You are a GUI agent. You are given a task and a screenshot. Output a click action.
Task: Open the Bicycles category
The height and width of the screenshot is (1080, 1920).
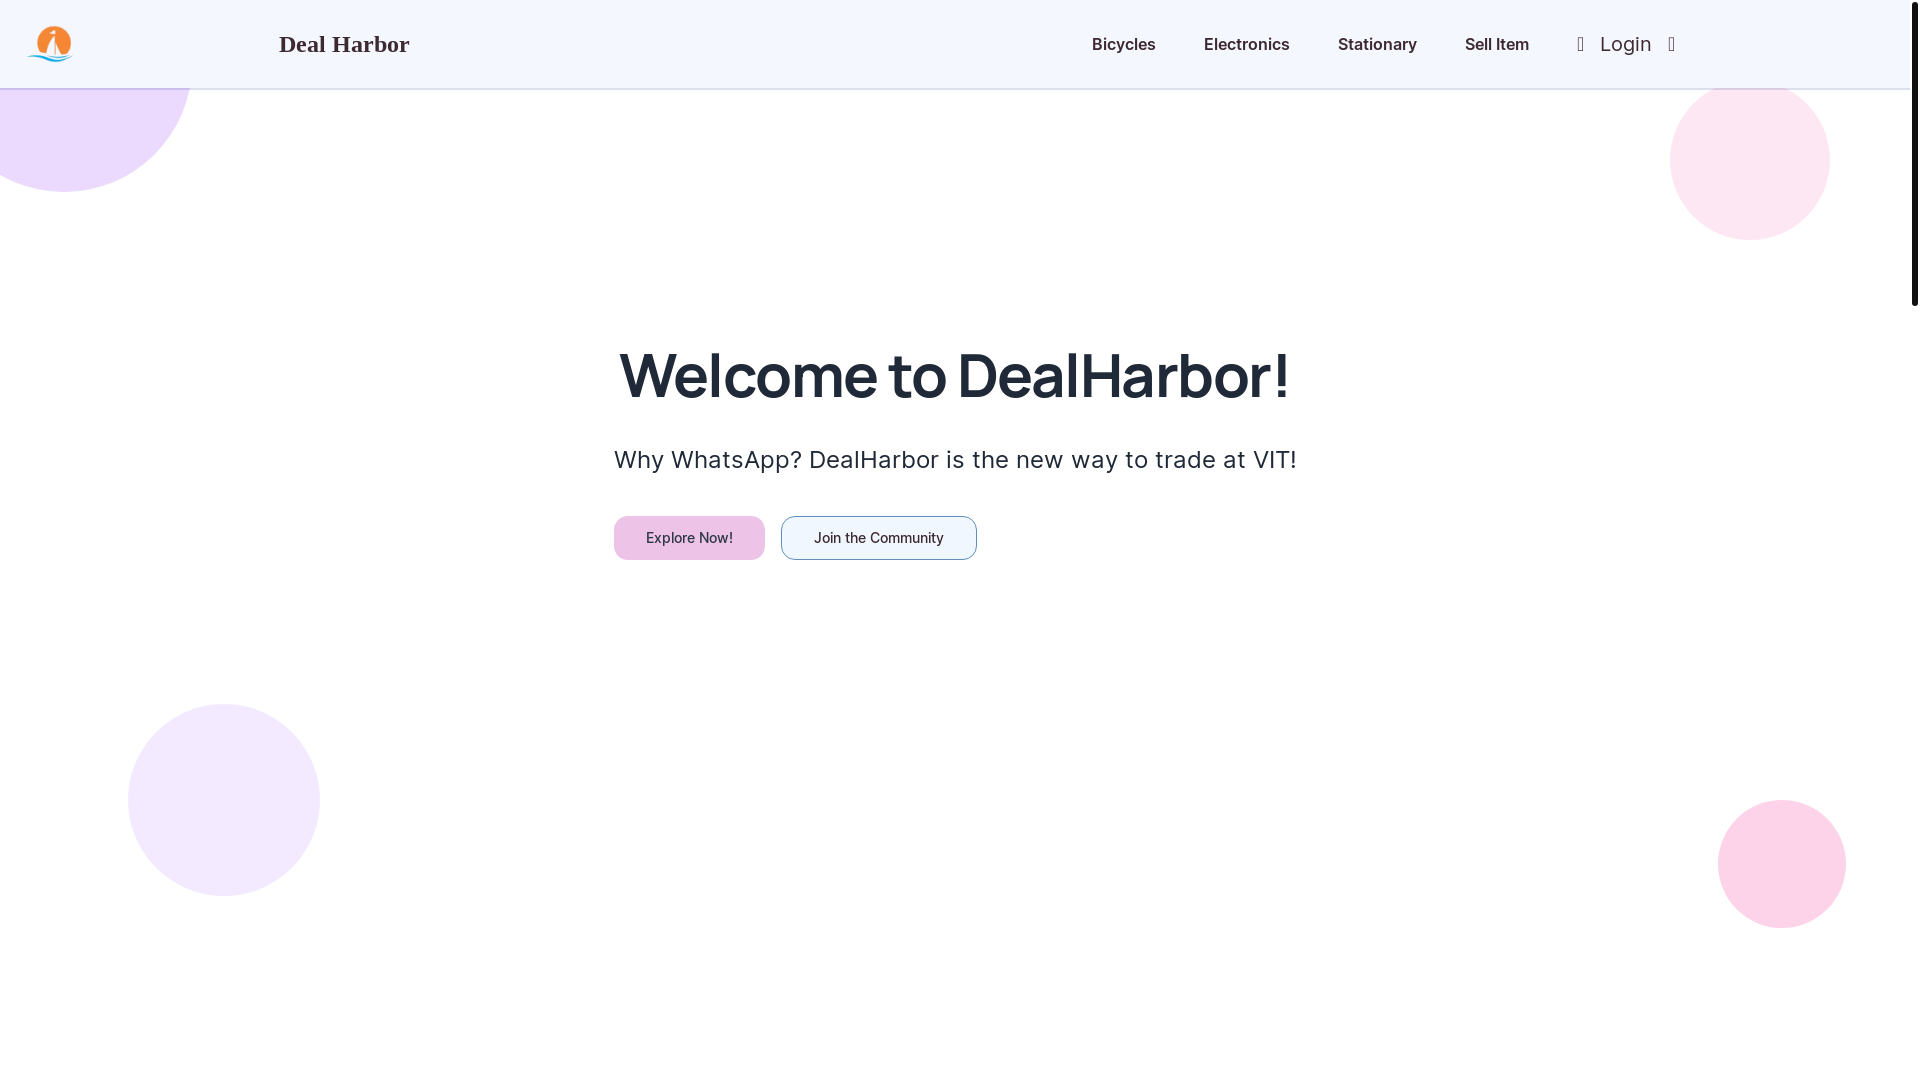(x=1123, y=44)
